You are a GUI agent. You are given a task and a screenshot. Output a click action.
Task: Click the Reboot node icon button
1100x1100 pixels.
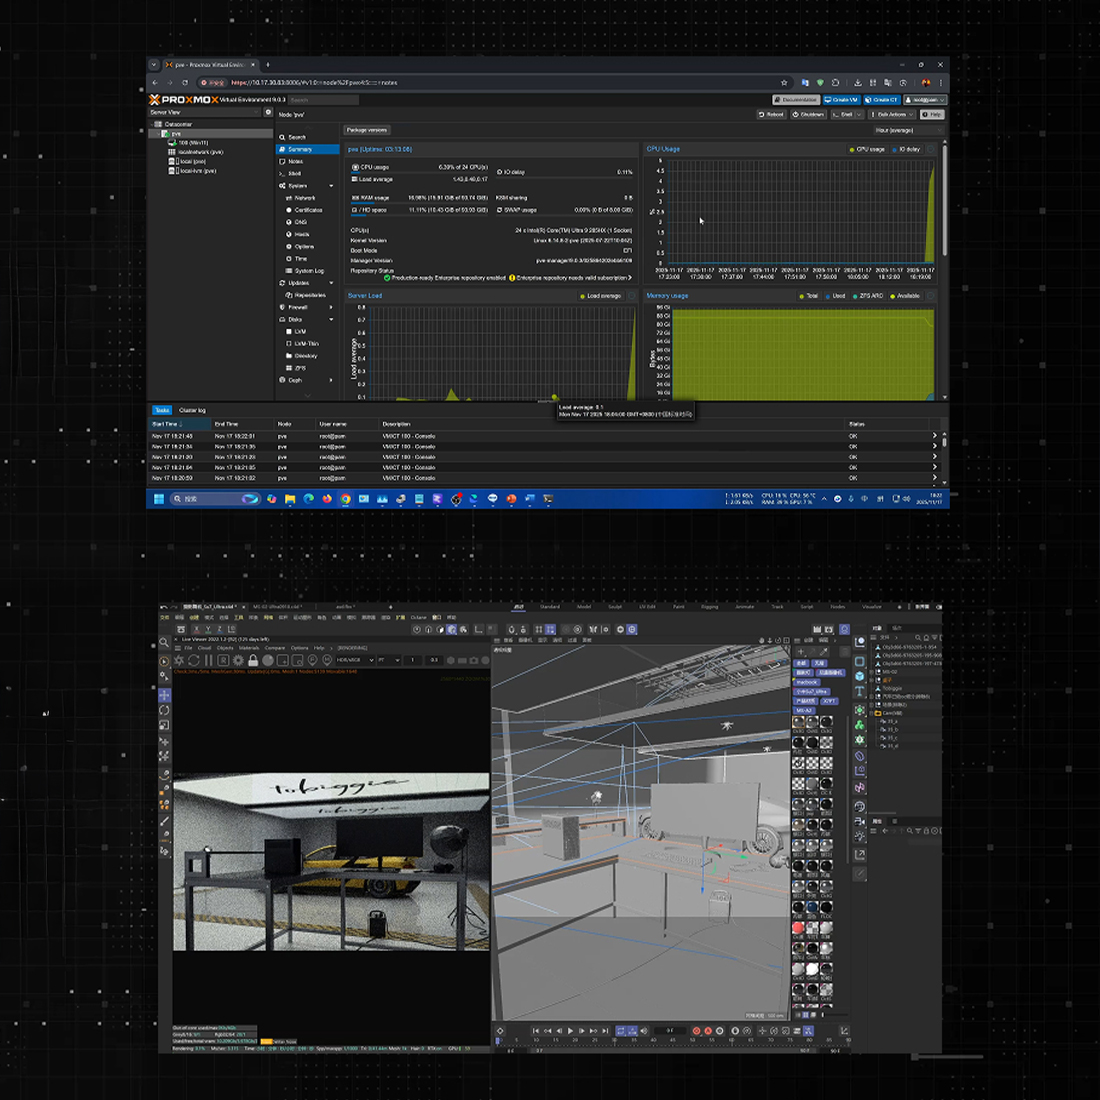(772, 114)
